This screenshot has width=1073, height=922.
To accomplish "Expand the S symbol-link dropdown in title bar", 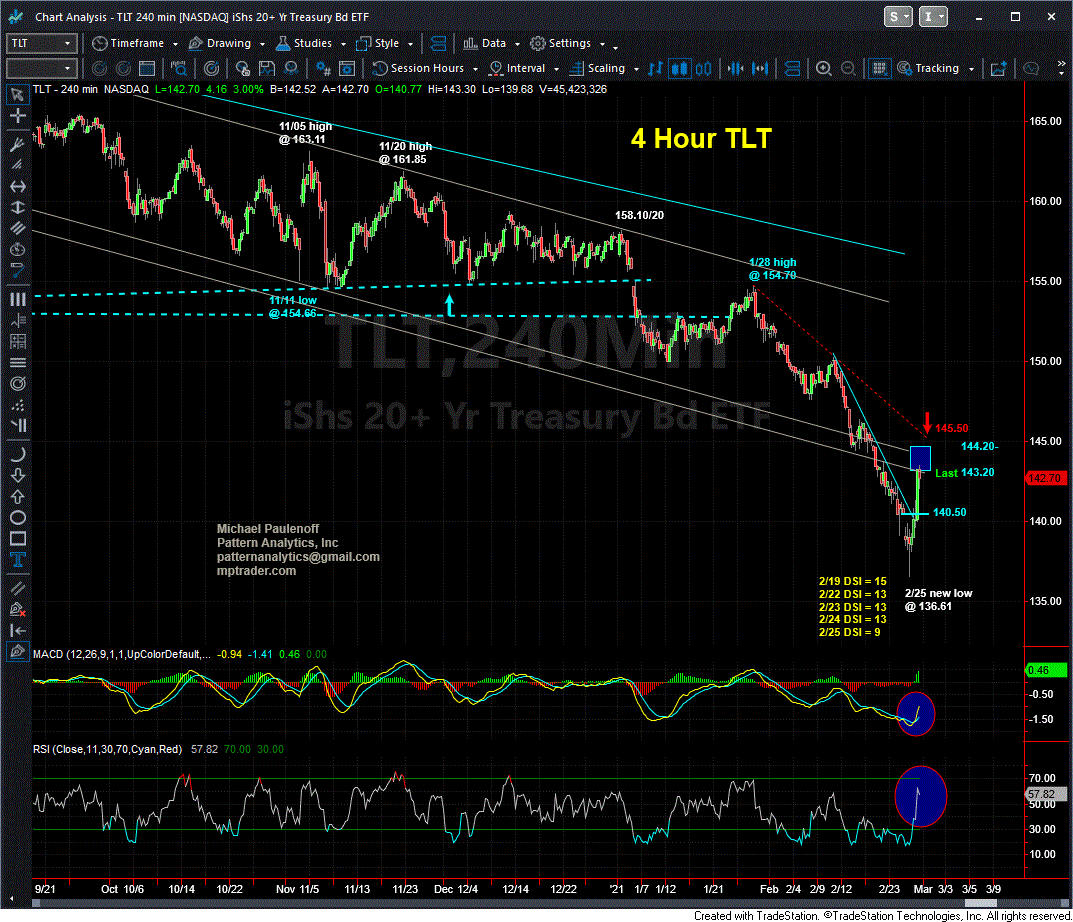I will point(898,17).
